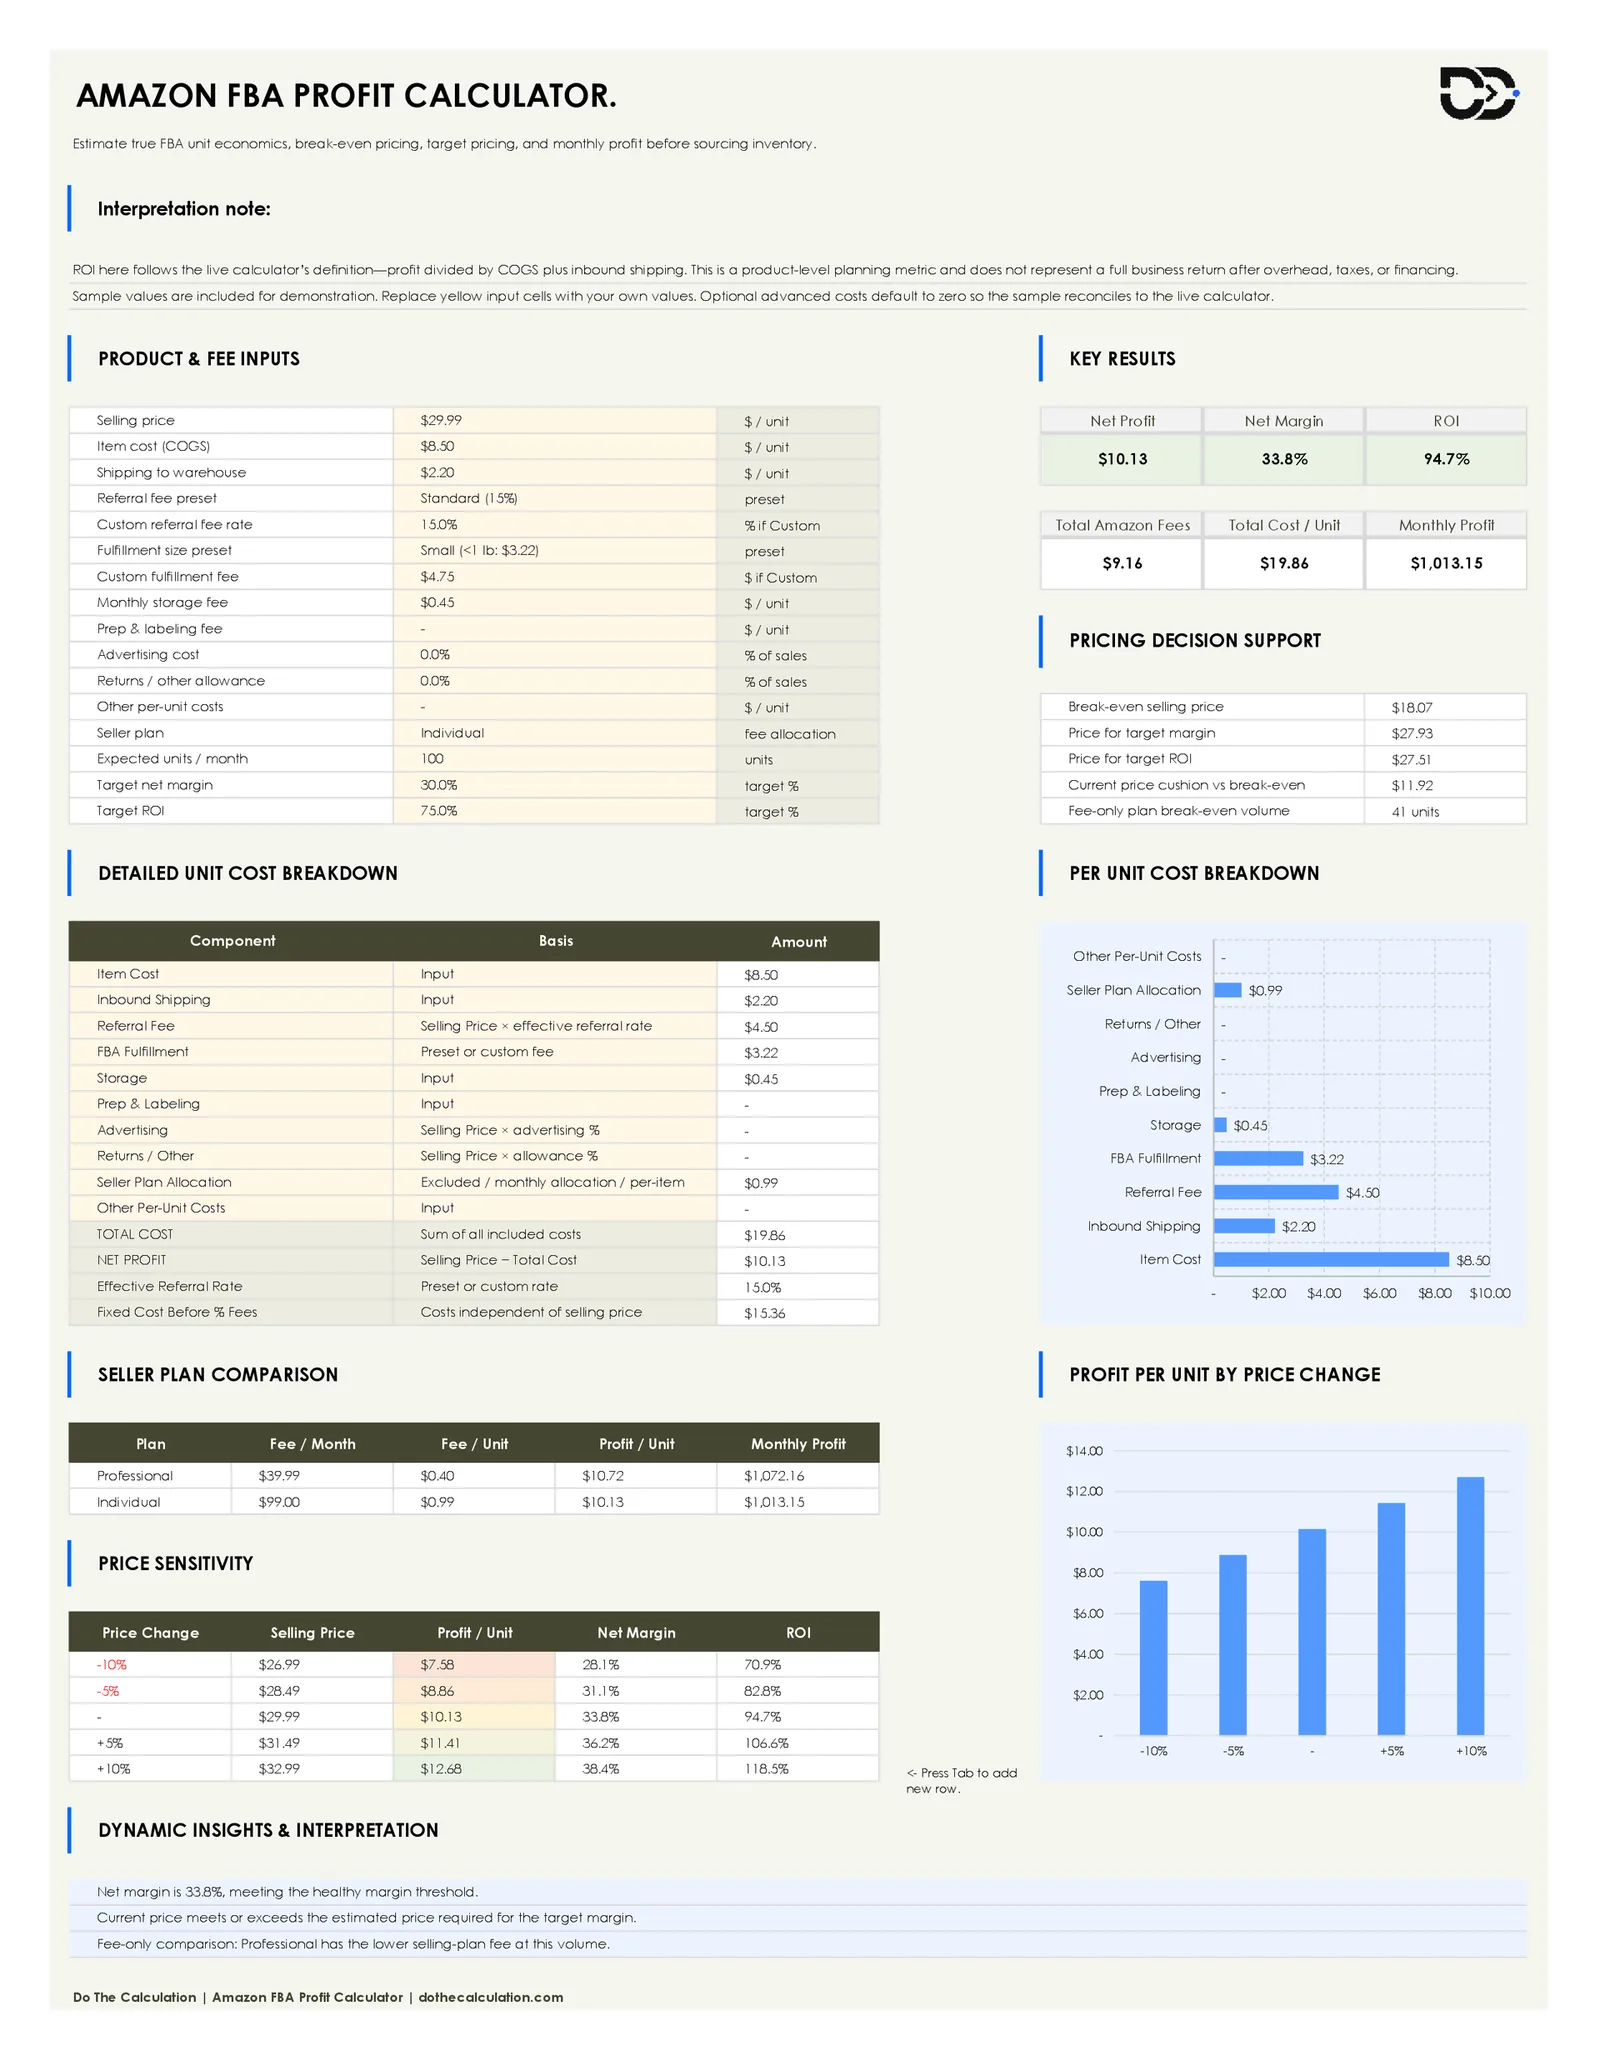Click Net Margin result 33.8%
The height and width of the screenshot is (2071, 1600).
[x=1284, y=459]
